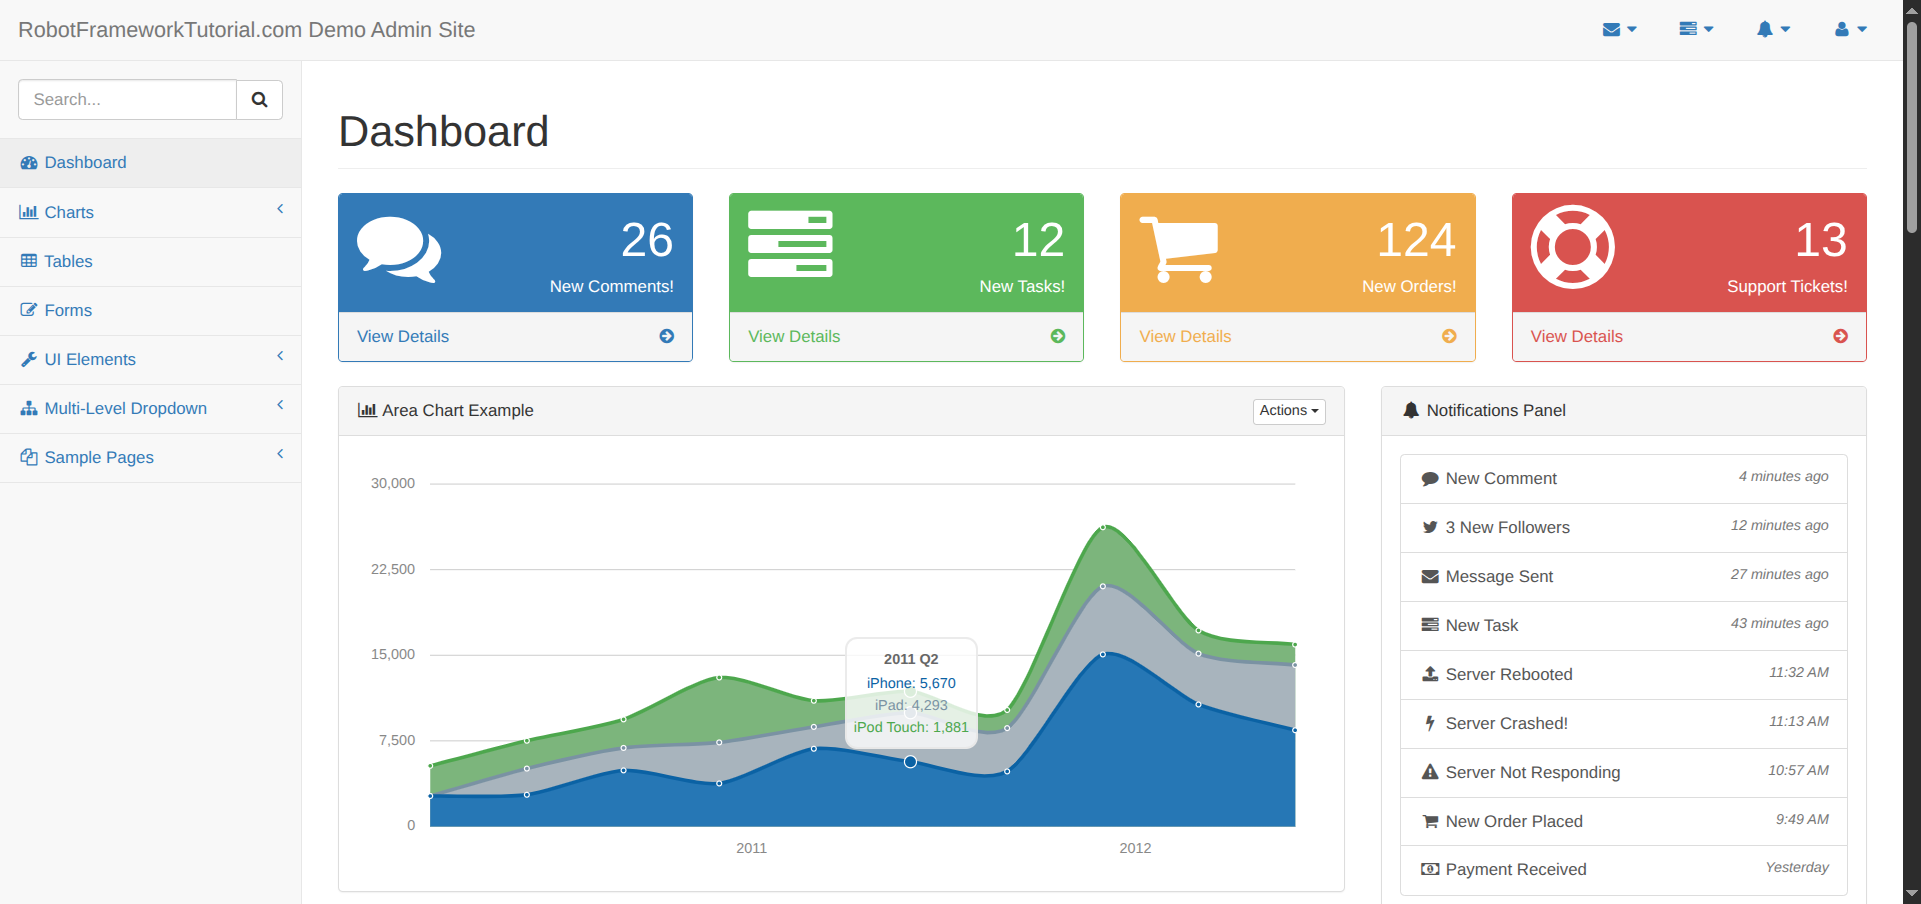
Task: Select Dashboard in the sidebar
Action: click(85, 163)
